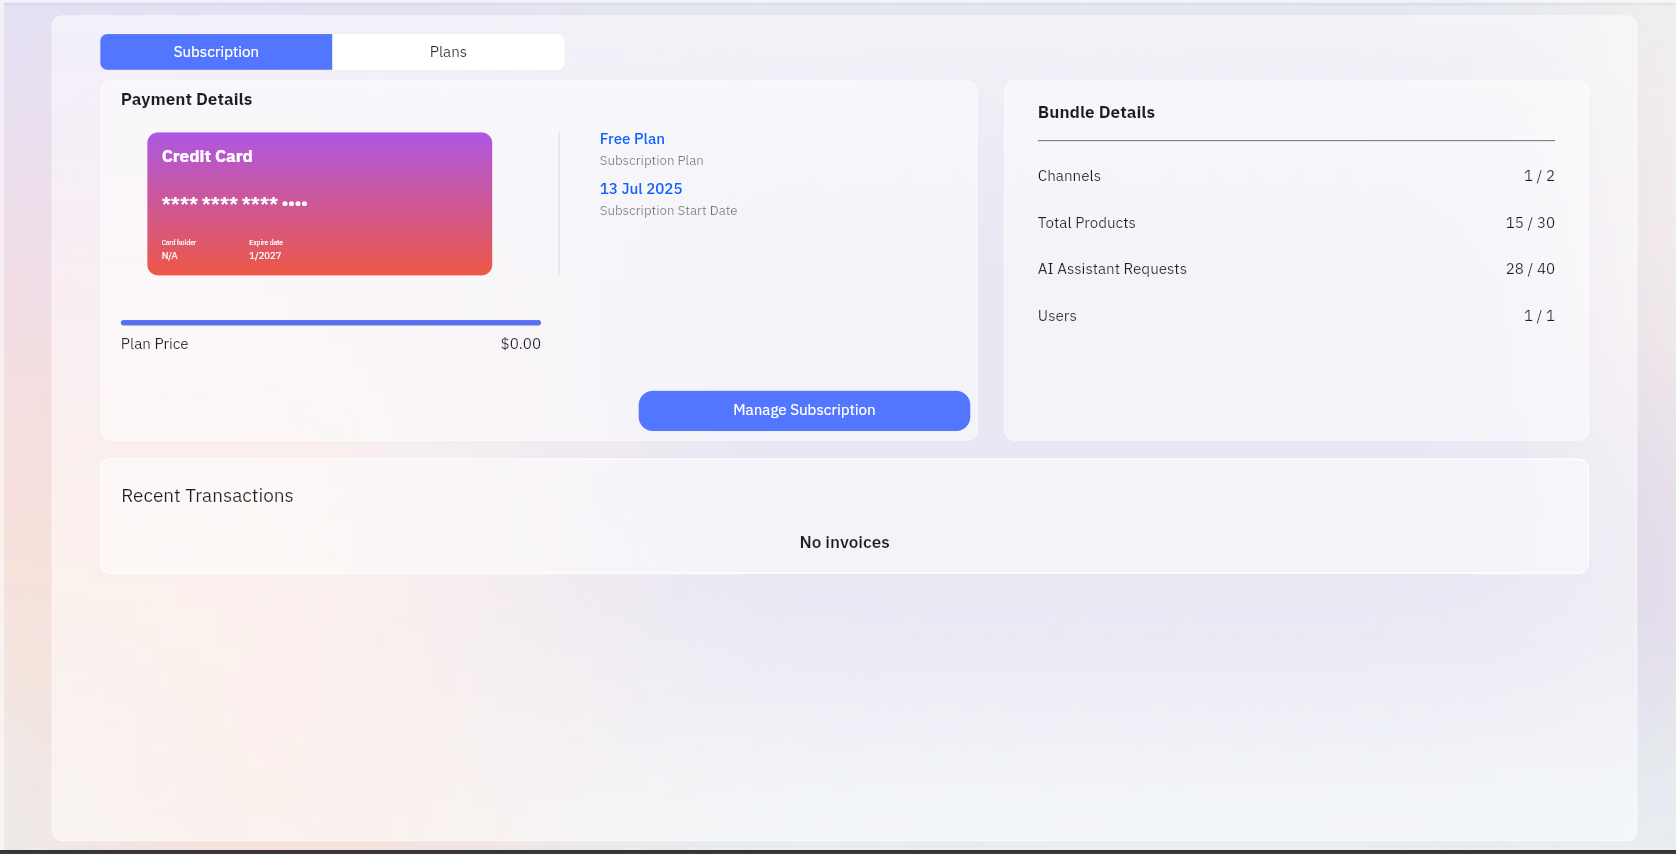
Task: Click the Manage Subscription button
Action: 804,410
